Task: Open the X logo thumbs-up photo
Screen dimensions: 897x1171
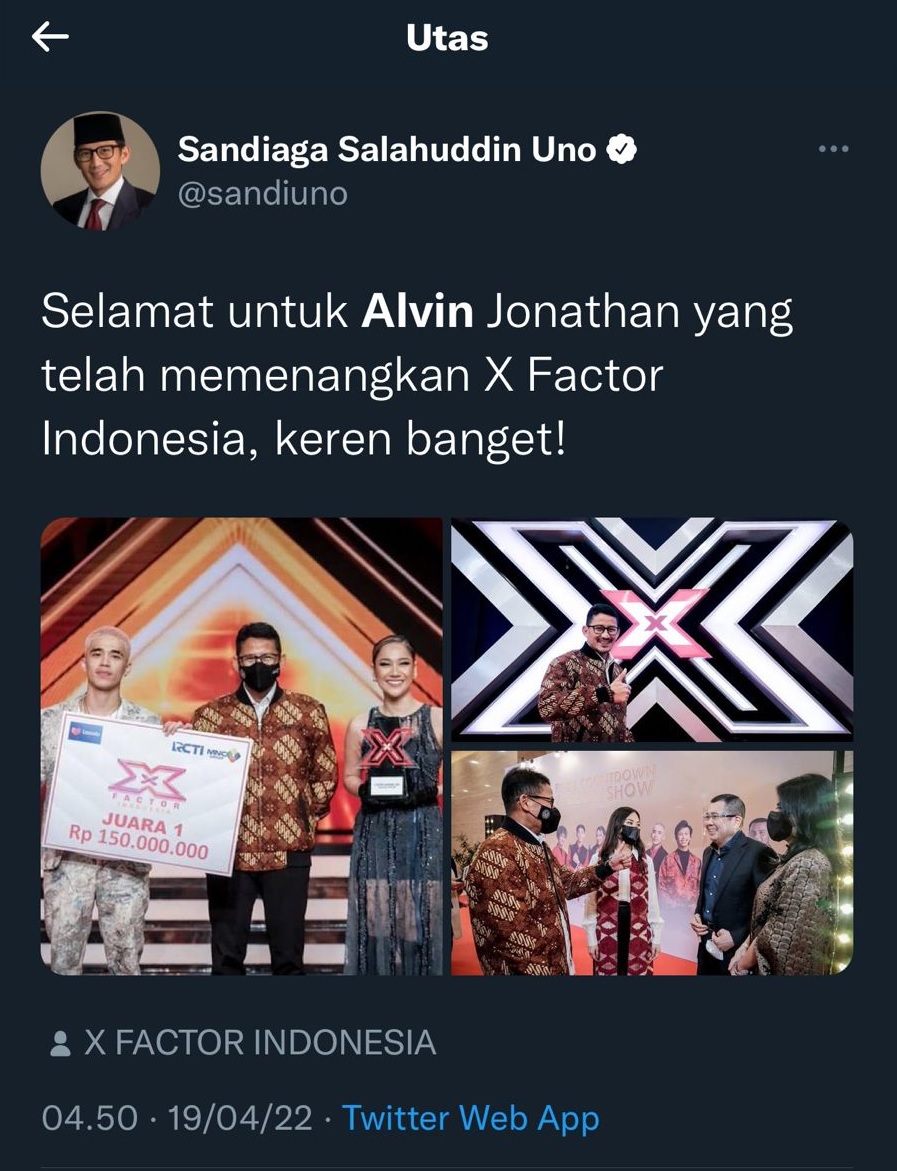Action: point(652,630)
